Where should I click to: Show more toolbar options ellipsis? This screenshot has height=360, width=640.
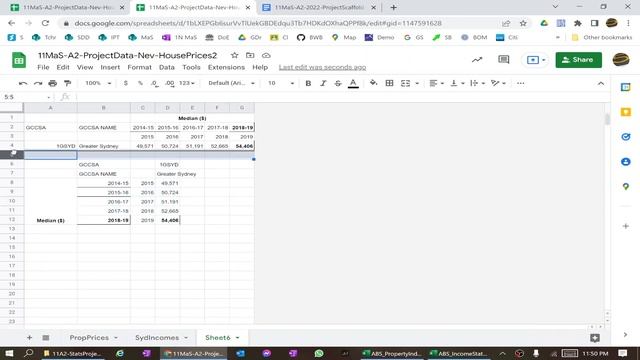click(x=520, y=83)
